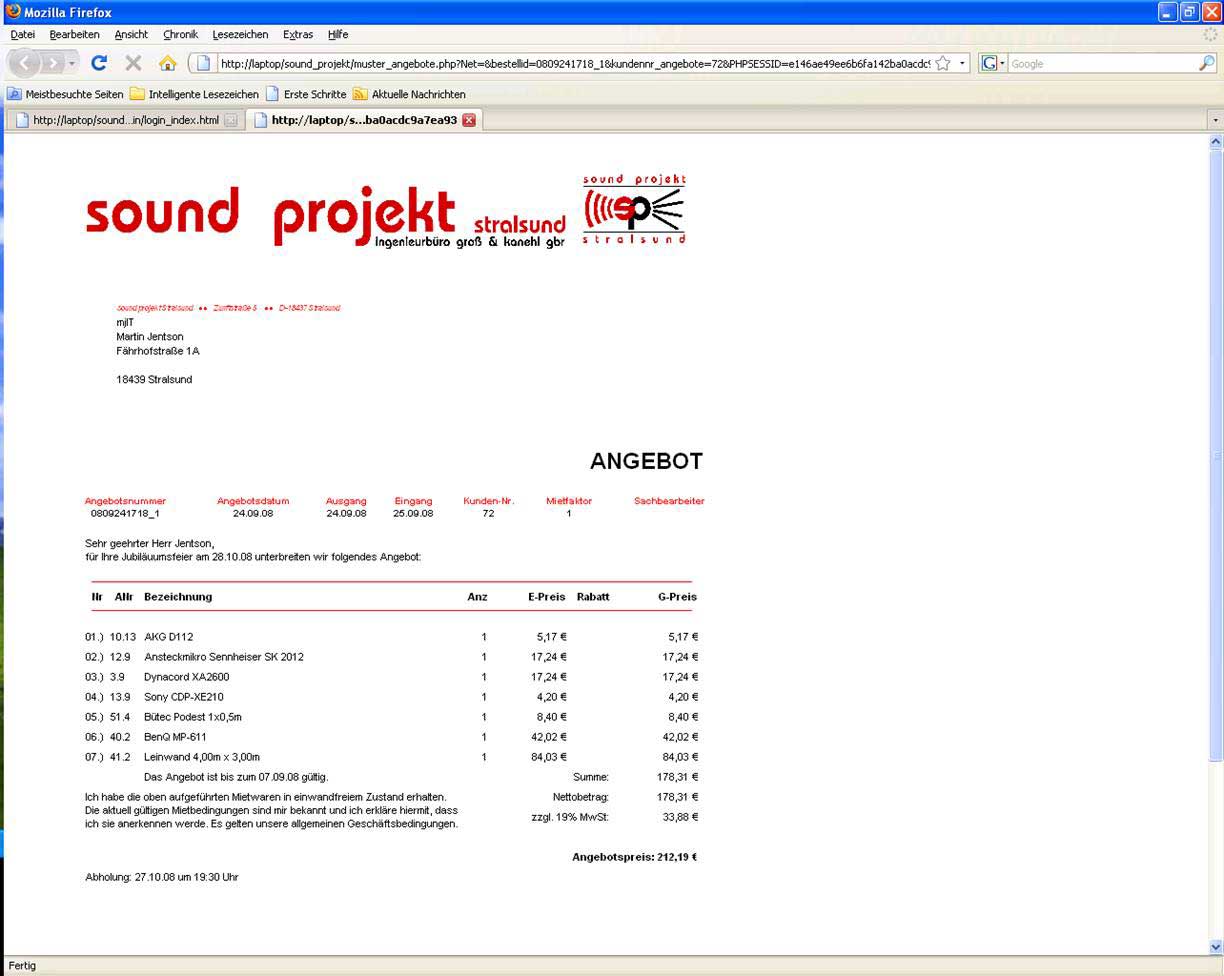
Task: Click recipient name Martin Jentson
Action: click(150, 337)
